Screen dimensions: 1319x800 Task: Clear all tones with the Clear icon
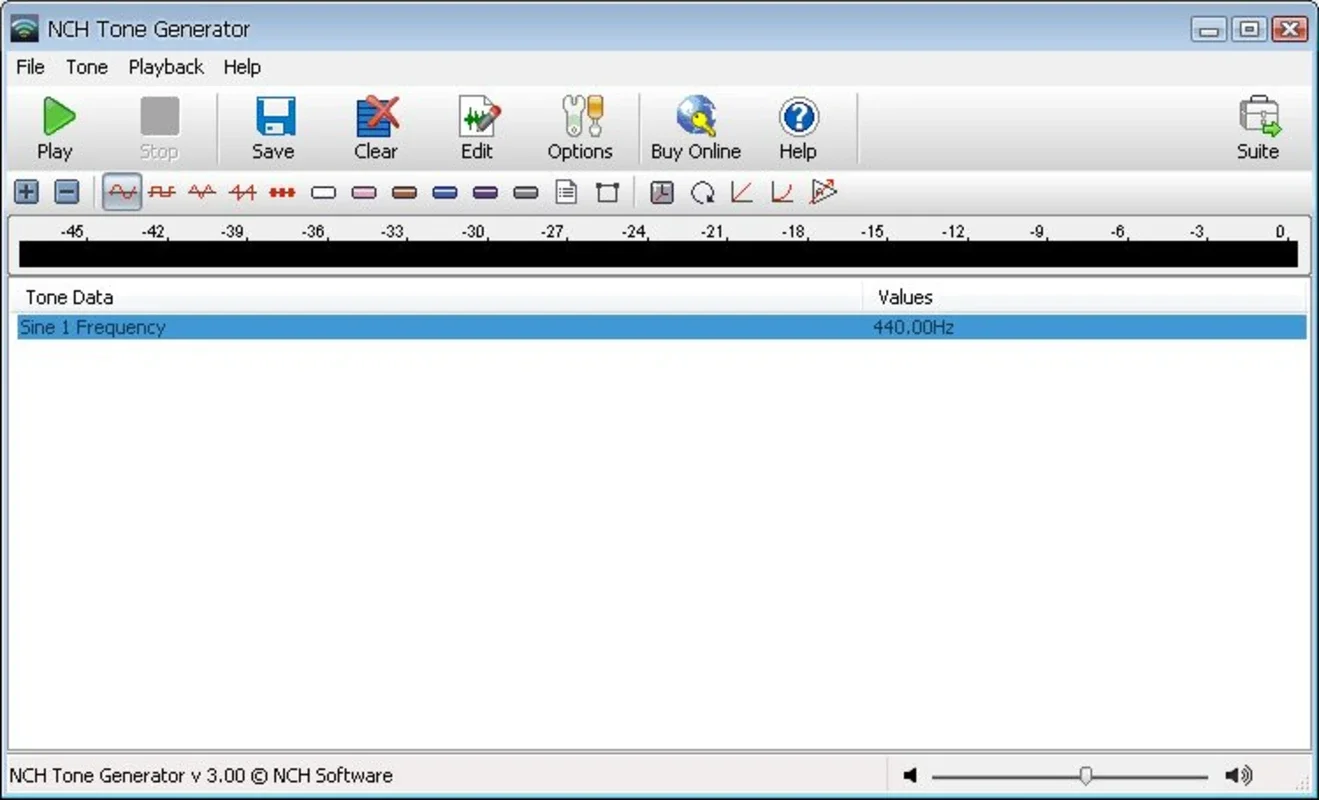click(x=376, y=129)
